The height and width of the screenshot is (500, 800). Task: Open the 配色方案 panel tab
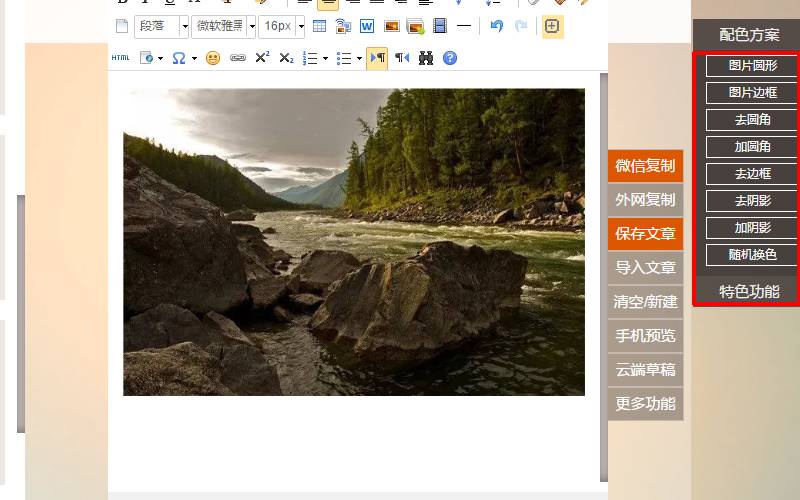tap(748, 34)
